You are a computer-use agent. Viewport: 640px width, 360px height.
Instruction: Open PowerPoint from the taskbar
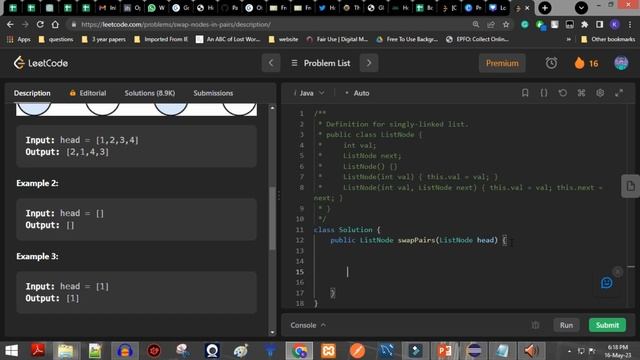tap(445, 351)
